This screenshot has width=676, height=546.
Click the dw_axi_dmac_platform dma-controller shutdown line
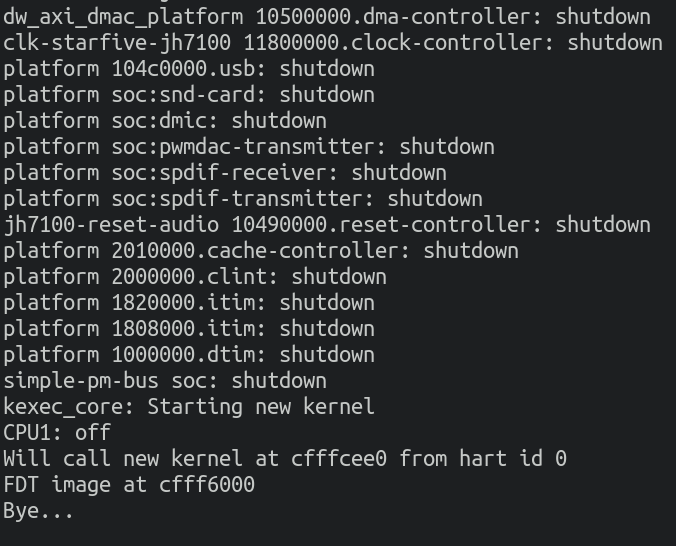[327, 18]
